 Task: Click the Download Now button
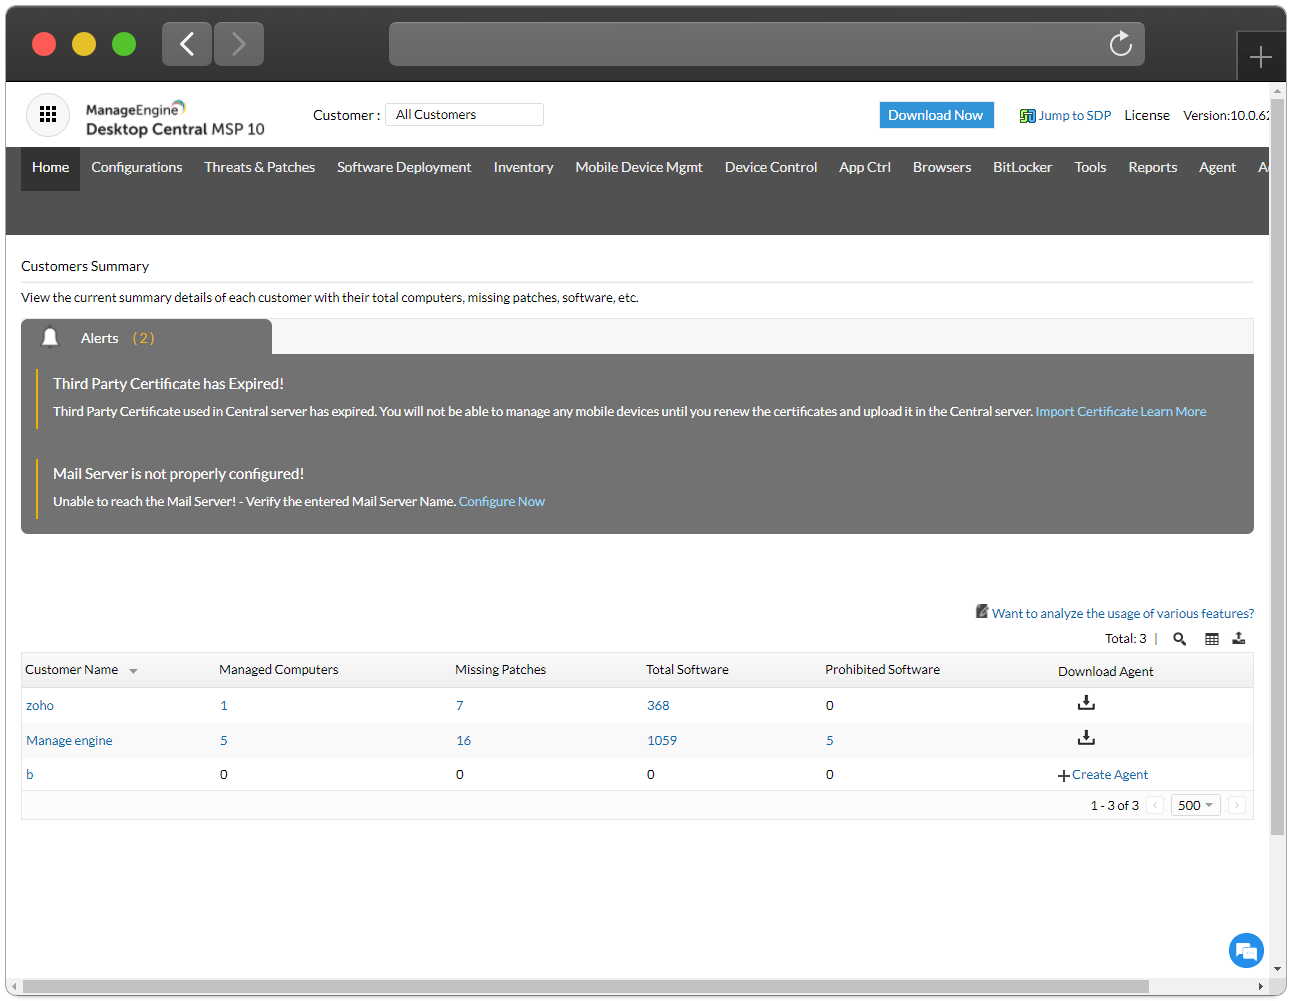pyautogui.click(x=936, y=115)
